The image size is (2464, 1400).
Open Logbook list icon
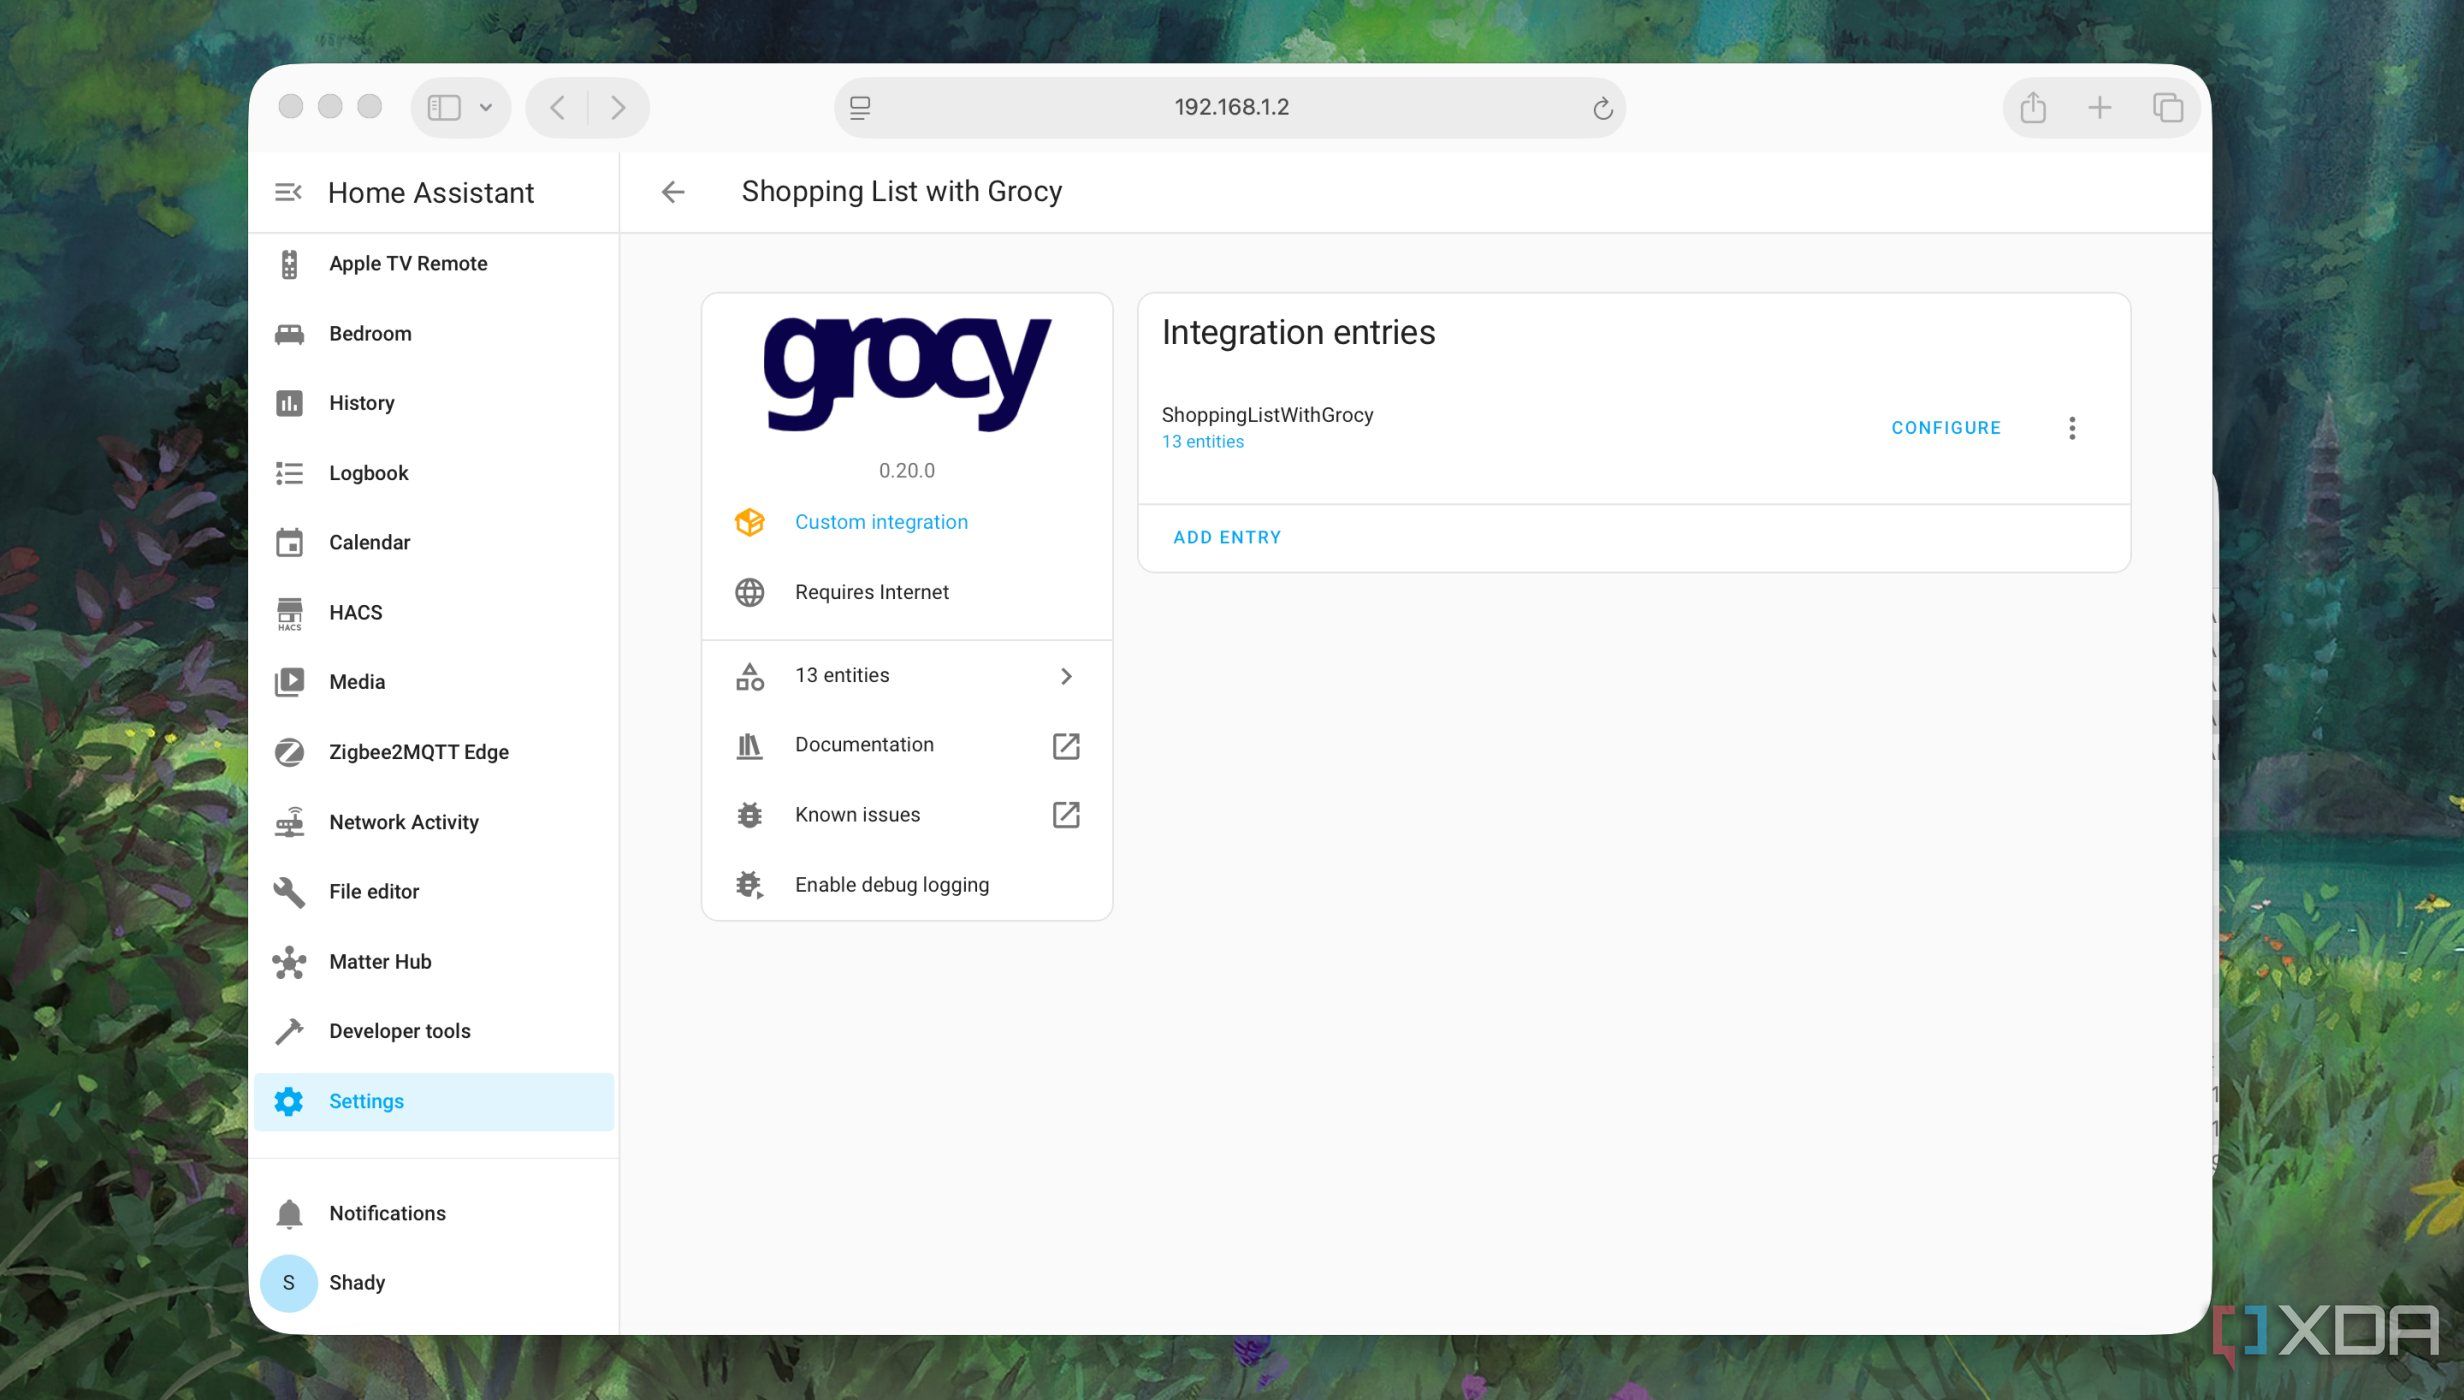pos(289,473)
